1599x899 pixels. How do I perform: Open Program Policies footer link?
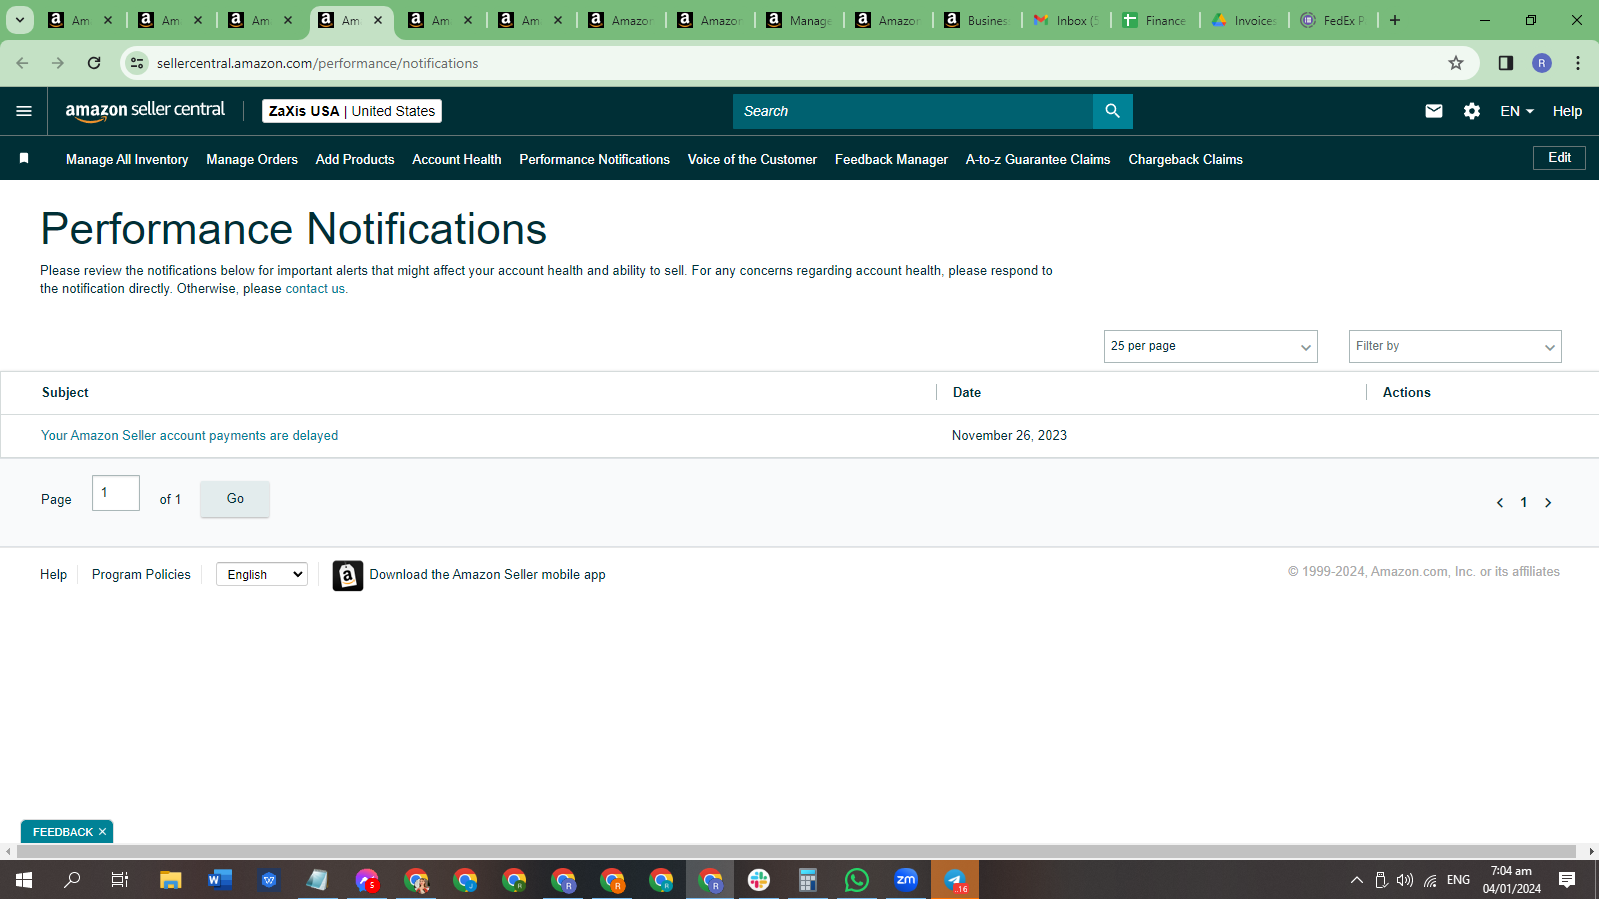[141, 575]
